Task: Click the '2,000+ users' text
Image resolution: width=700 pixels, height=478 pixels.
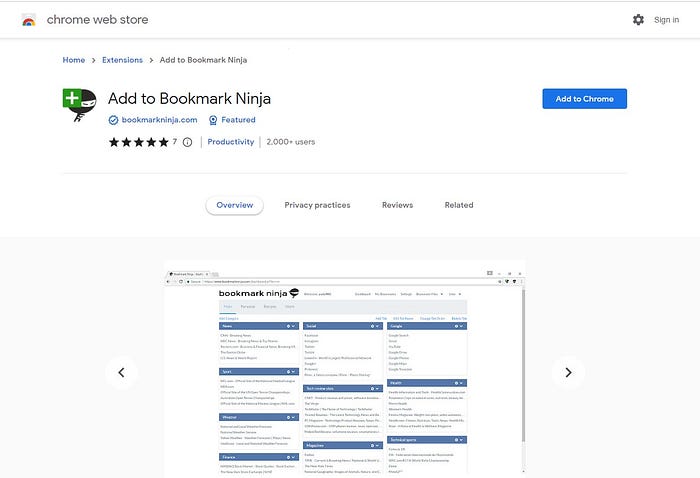Action: tap(291, 141)
